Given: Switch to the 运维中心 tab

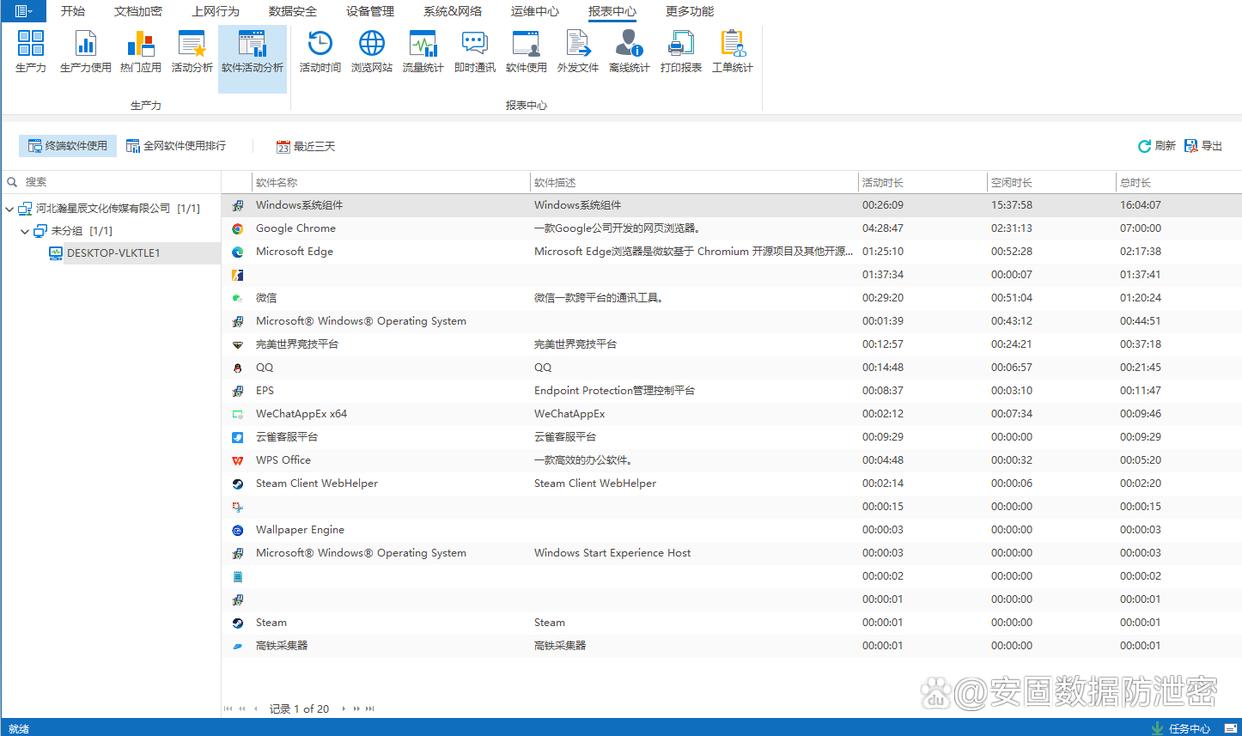Looking at the screenshot, I should tap(535, 11).
